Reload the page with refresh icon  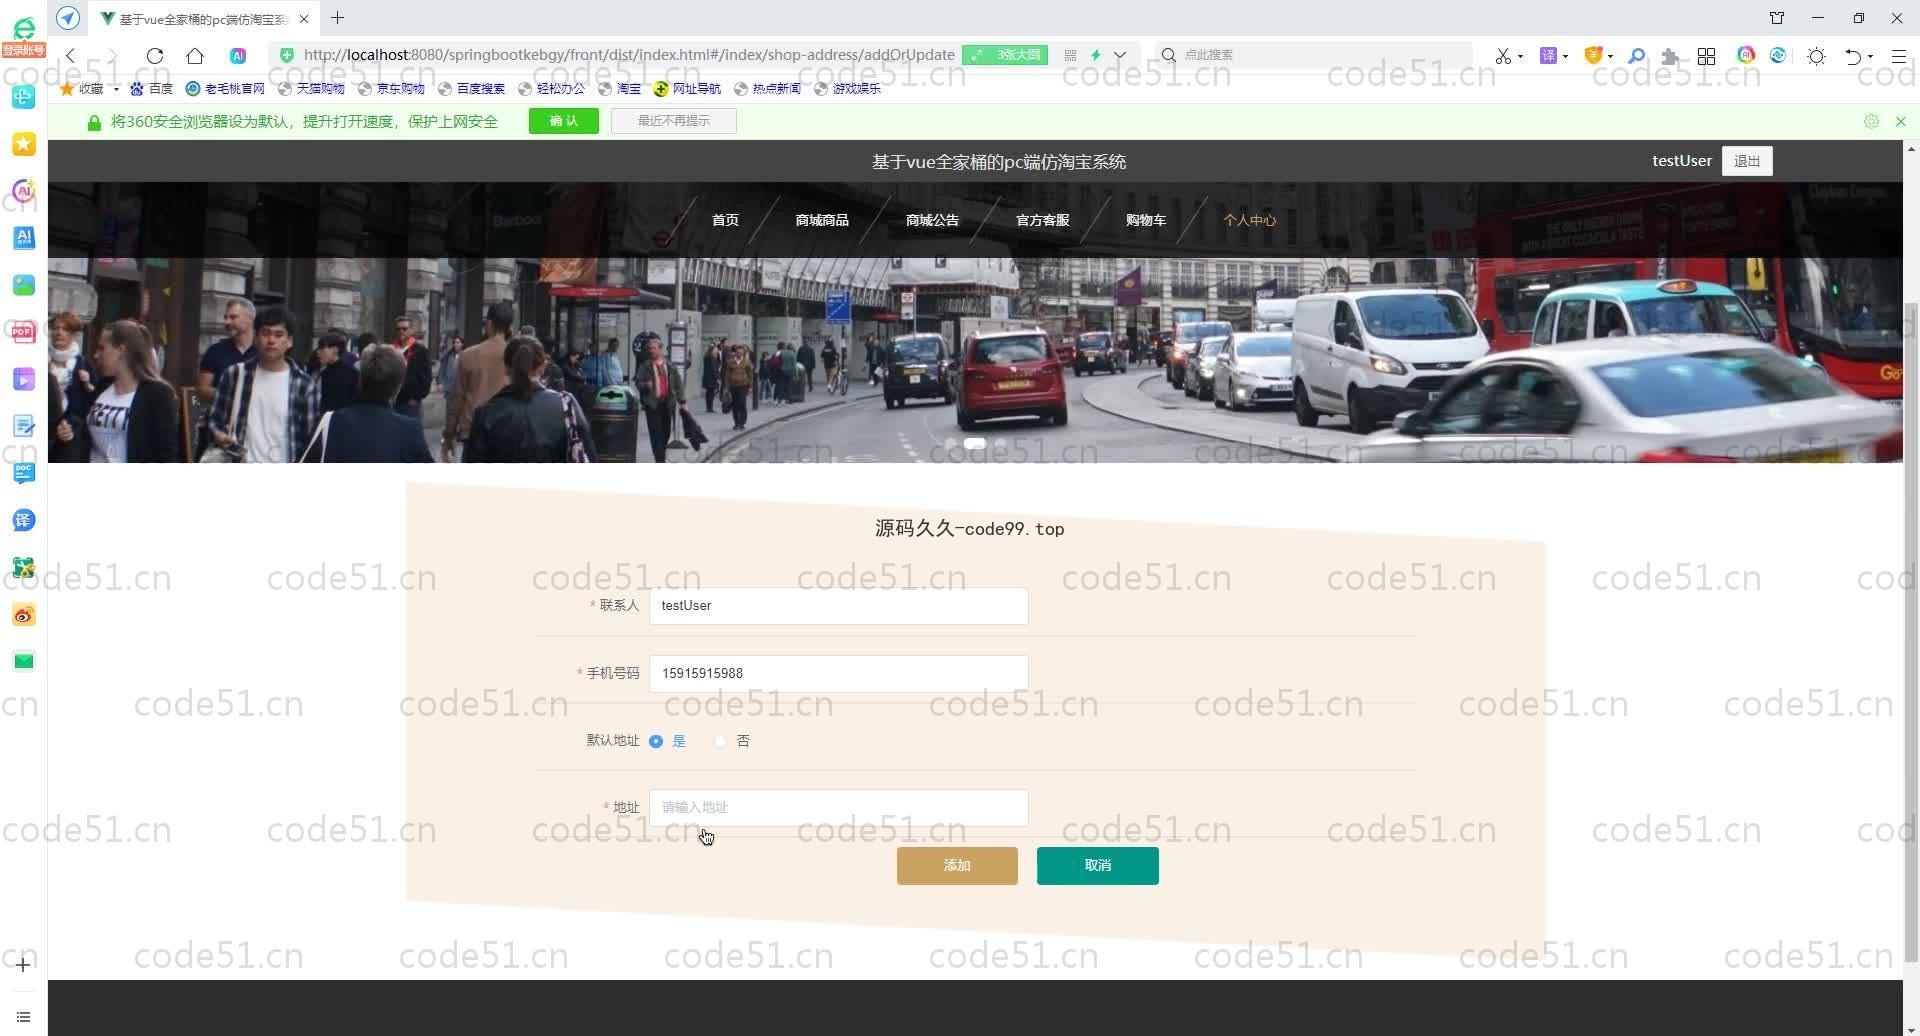(x=155, y=56)
